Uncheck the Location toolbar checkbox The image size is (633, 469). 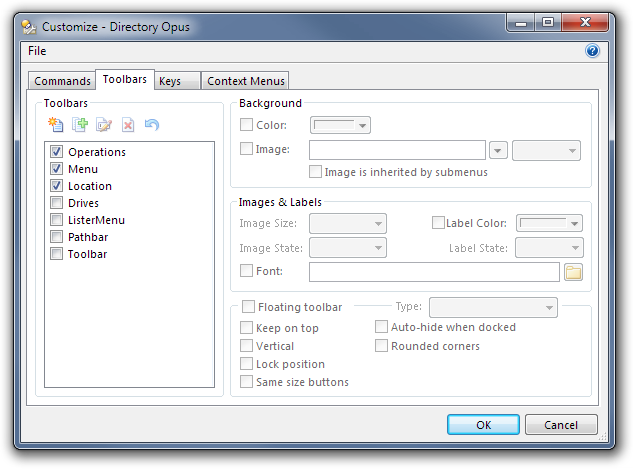[57, 186]
